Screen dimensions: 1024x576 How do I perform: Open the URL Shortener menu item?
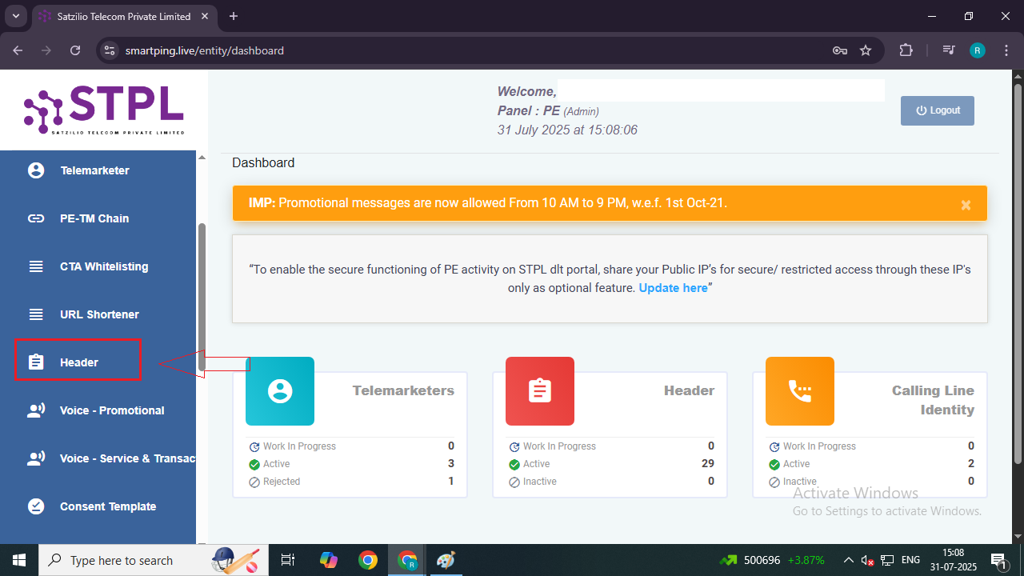click(x=98, y=314)
